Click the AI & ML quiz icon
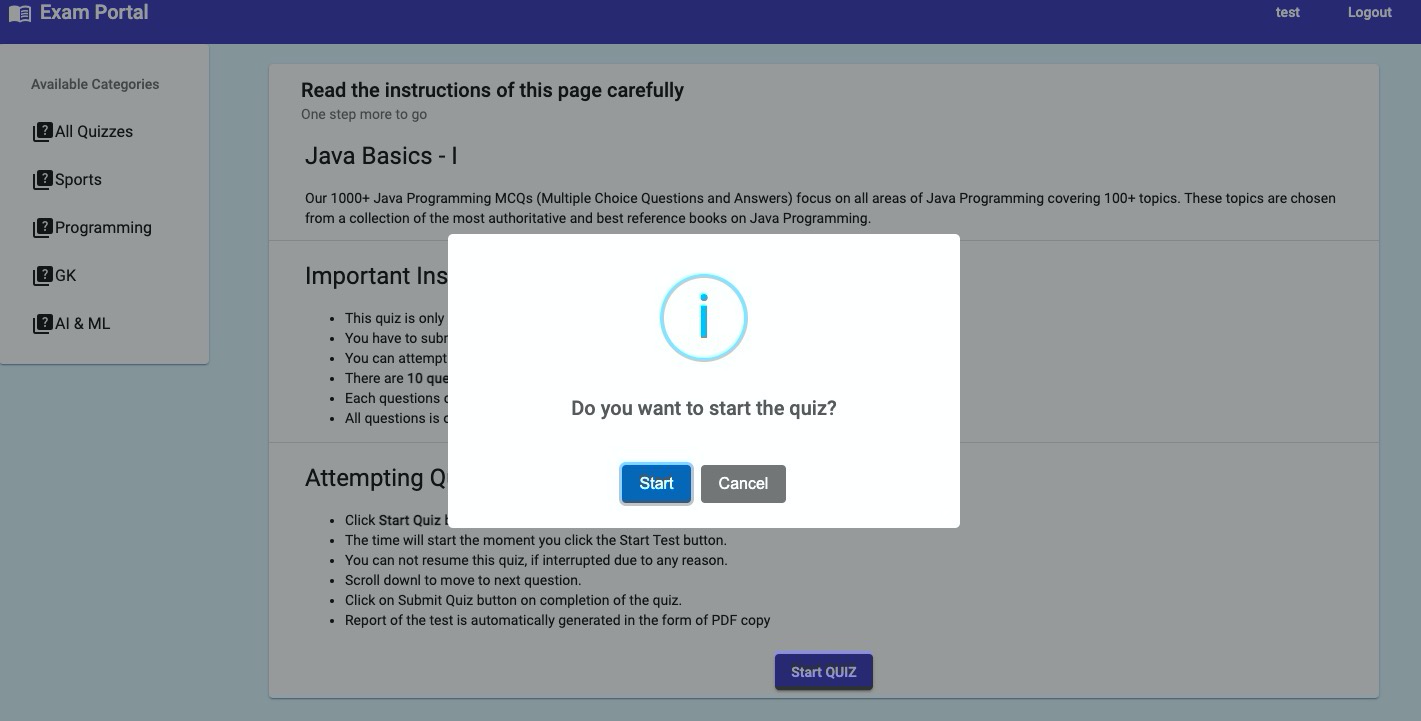 (41, 322)
